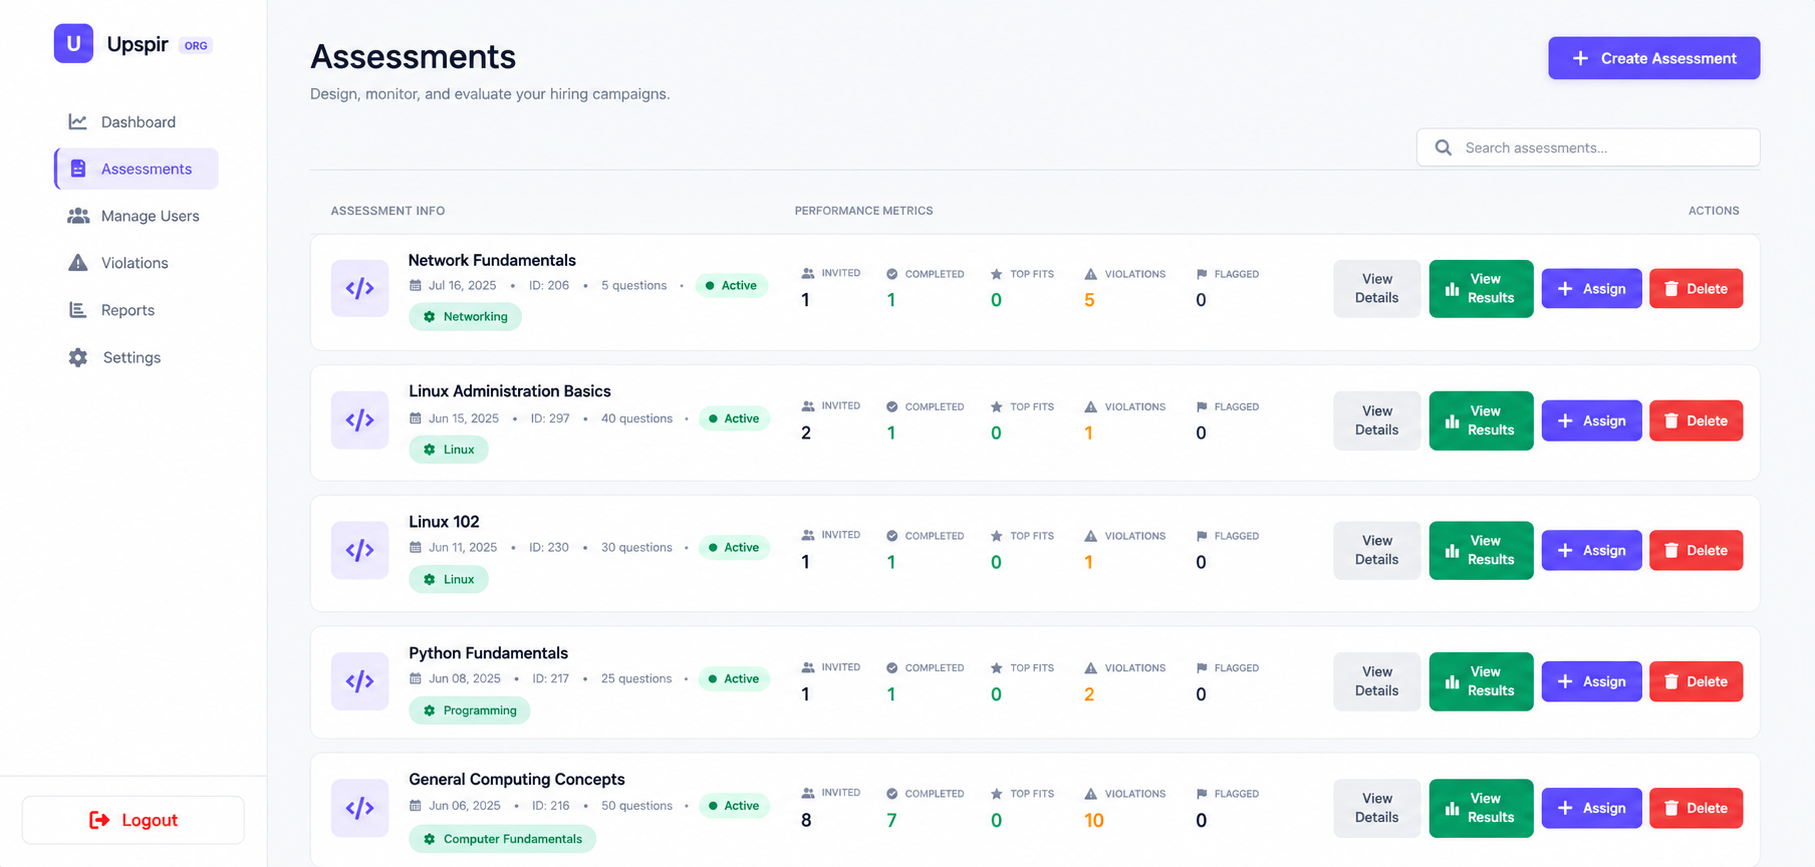Click the Linux tag on Linux 102
Viewport: 1815px width, 867px height.
[448, 580]
